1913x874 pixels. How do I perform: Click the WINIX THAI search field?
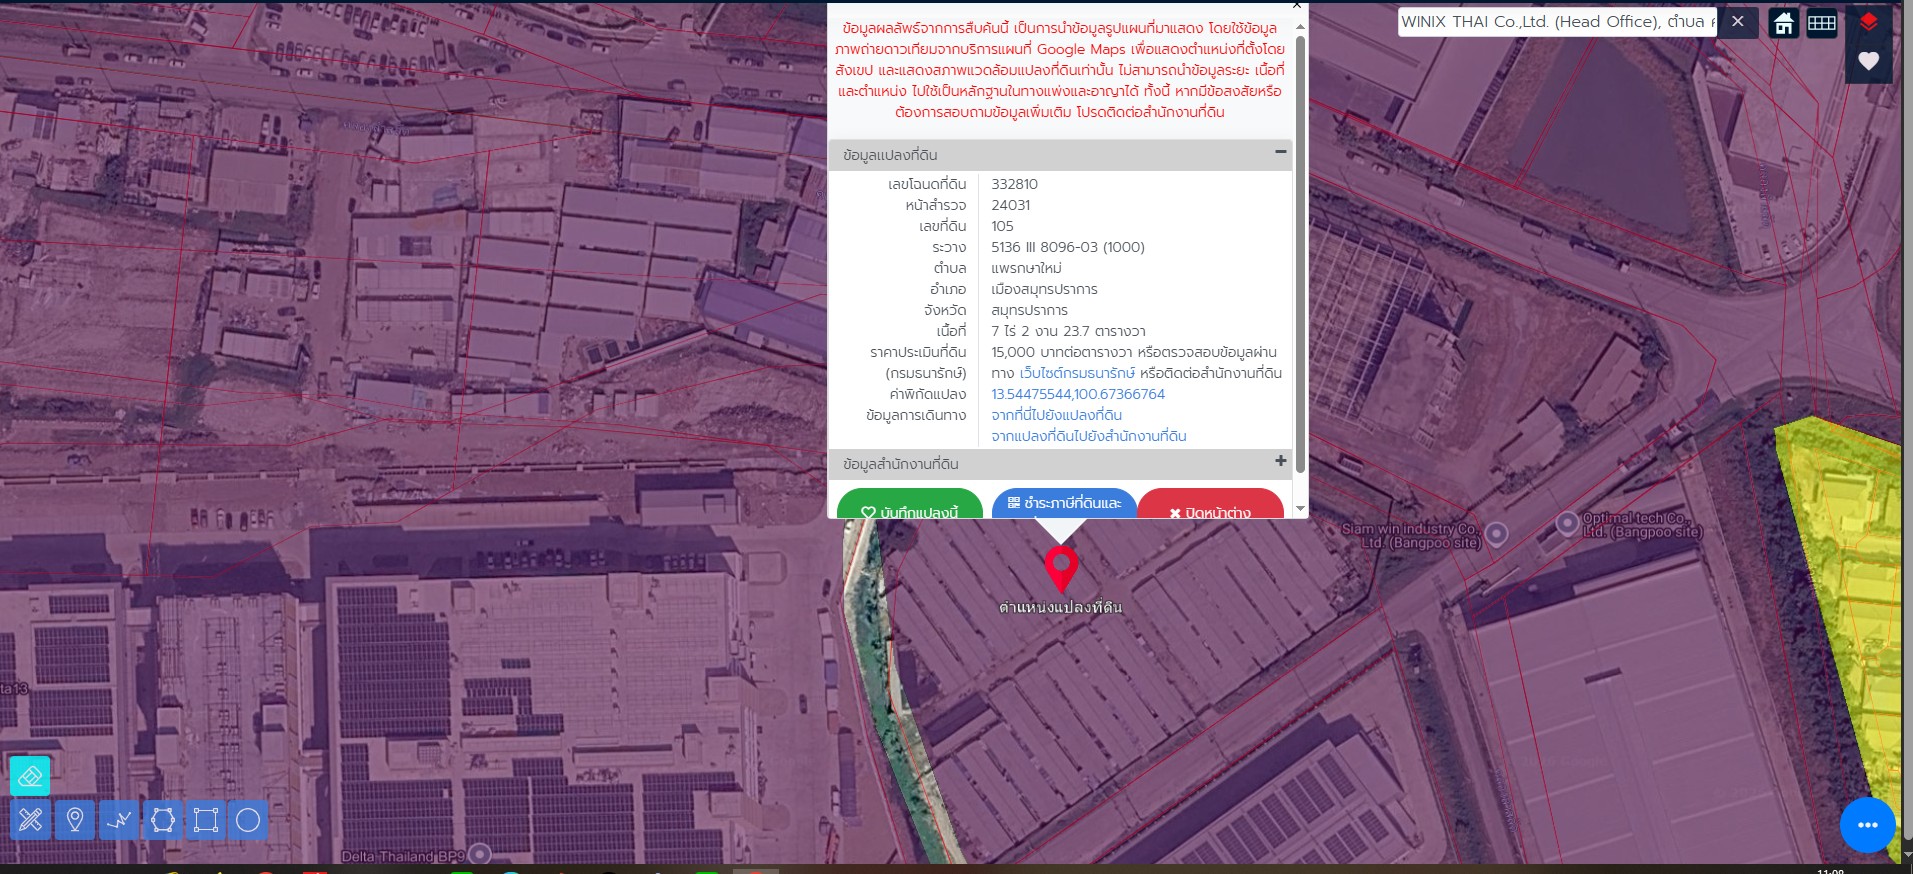(x=1556, y=22)
